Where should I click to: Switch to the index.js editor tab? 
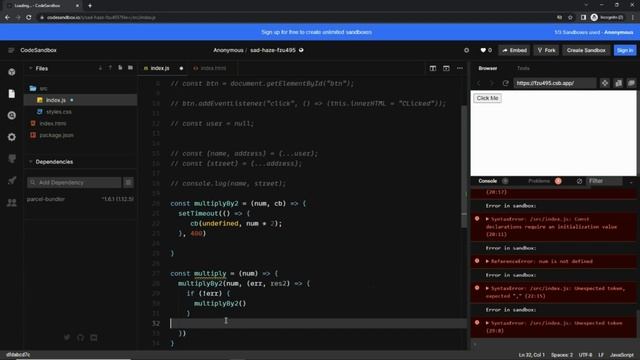pyautogui.click(x=160, y=68)
